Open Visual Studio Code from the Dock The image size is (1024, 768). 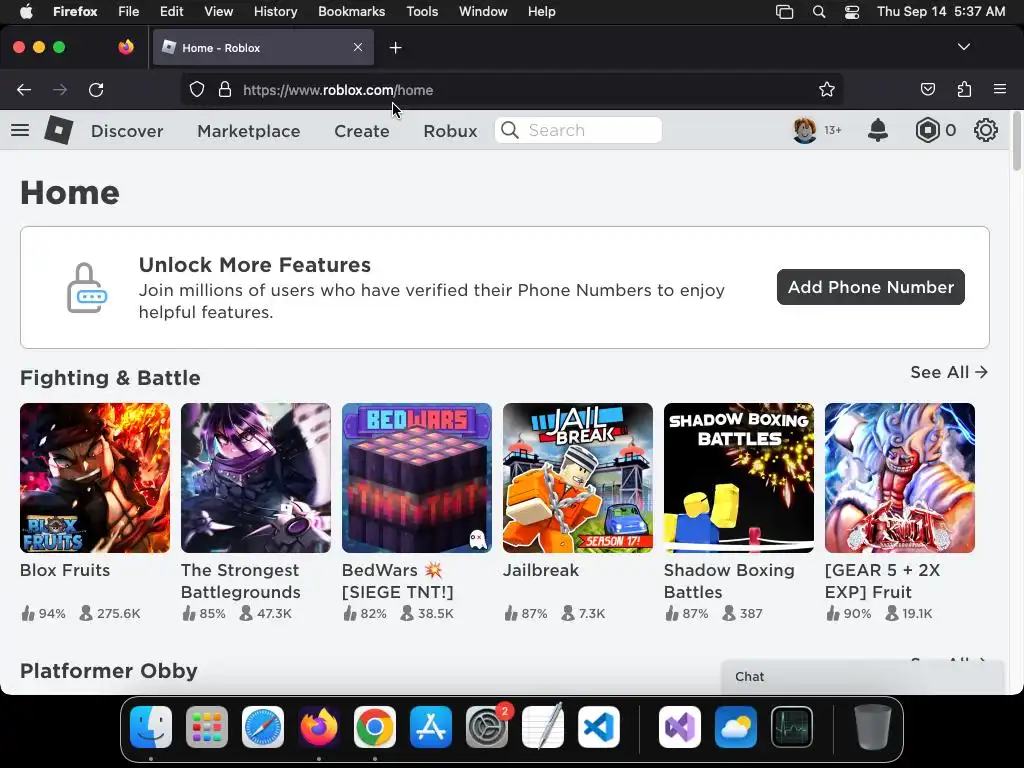click(600, 727)
